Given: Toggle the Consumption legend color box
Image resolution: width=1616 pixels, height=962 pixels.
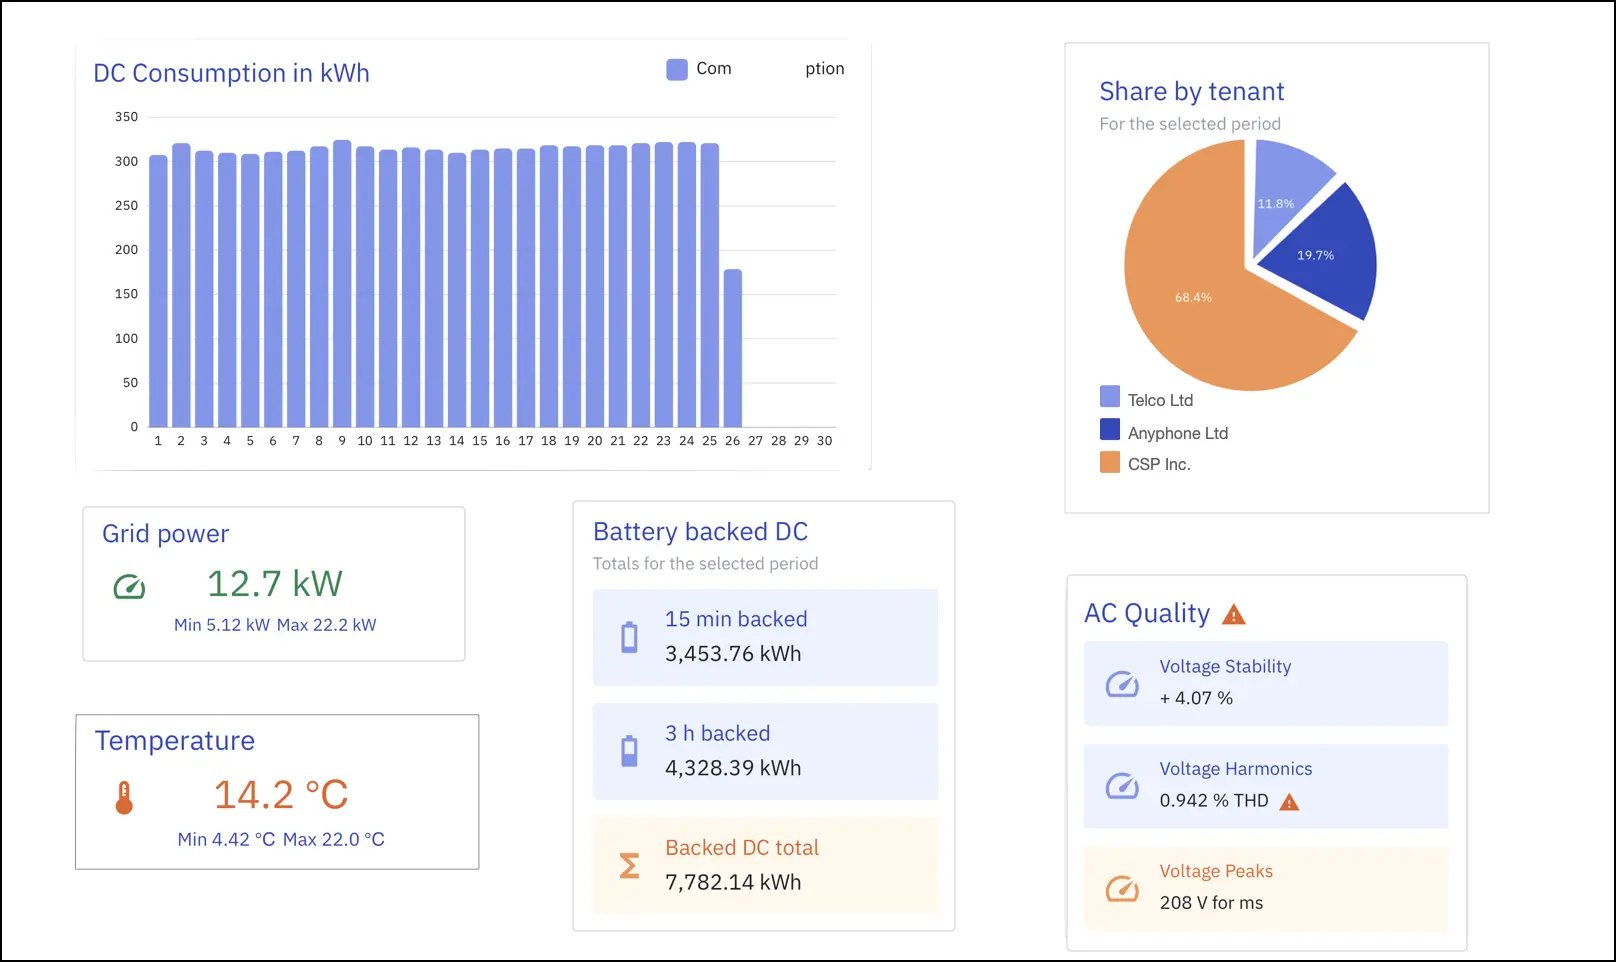Looking at the screenshot, I should click(x=677, y=69).
